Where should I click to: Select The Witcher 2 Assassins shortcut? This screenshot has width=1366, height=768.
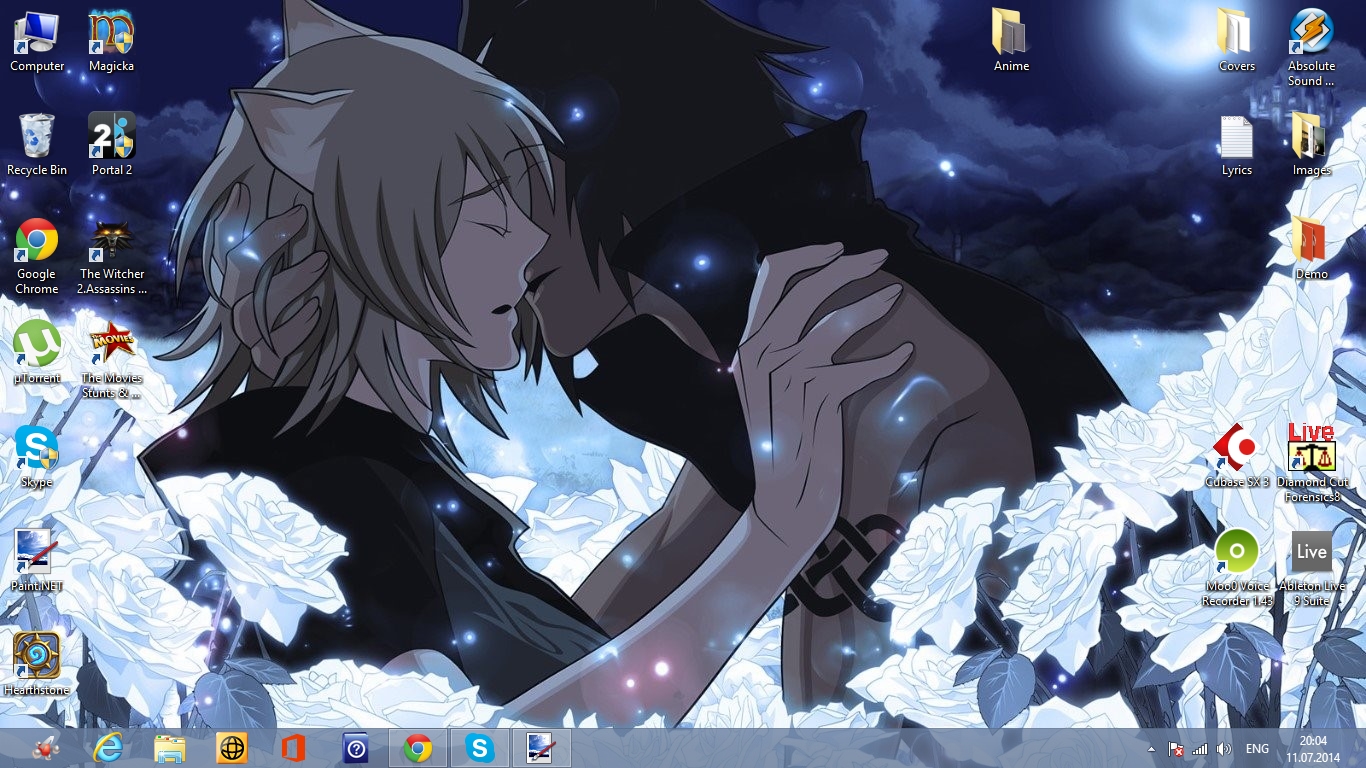pos(112,257)
